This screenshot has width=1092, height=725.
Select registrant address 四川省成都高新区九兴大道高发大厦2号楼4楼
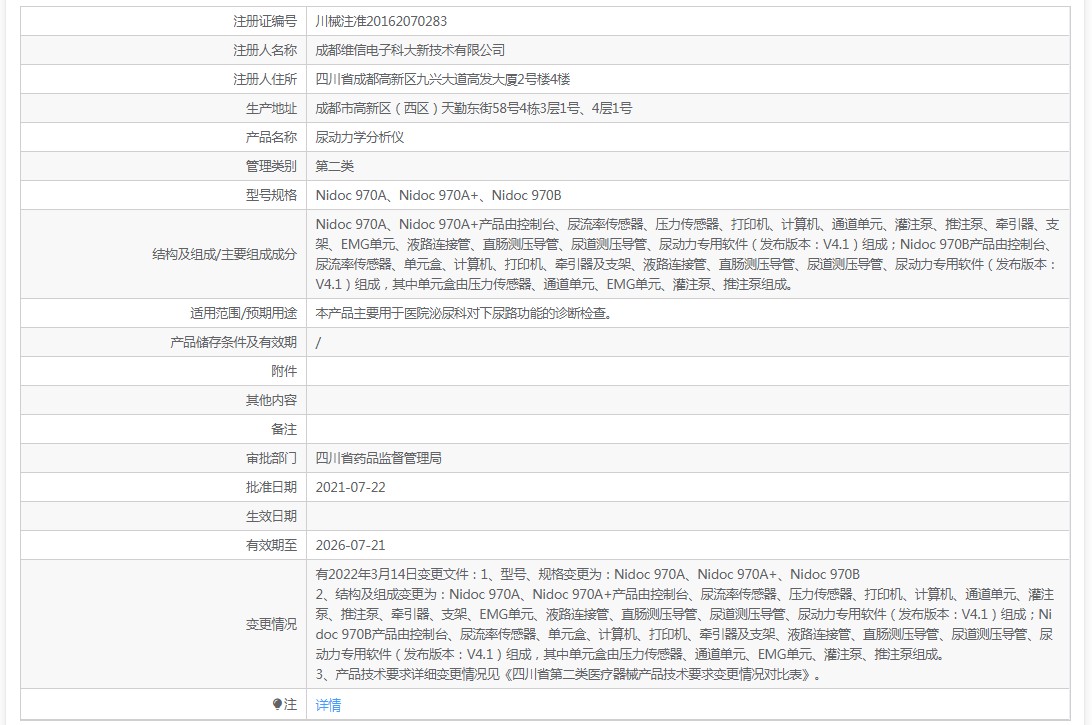(442, 79)
